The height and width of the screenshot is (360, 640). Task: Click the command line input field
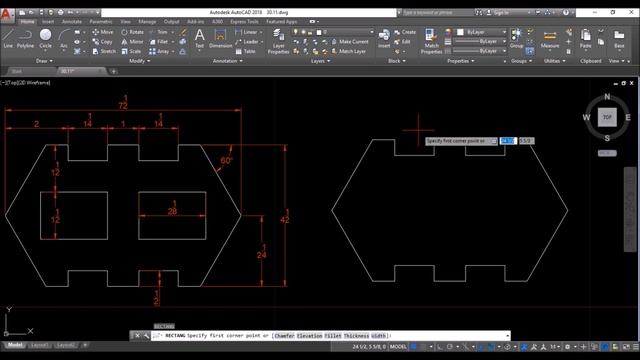tap(331, 336)
